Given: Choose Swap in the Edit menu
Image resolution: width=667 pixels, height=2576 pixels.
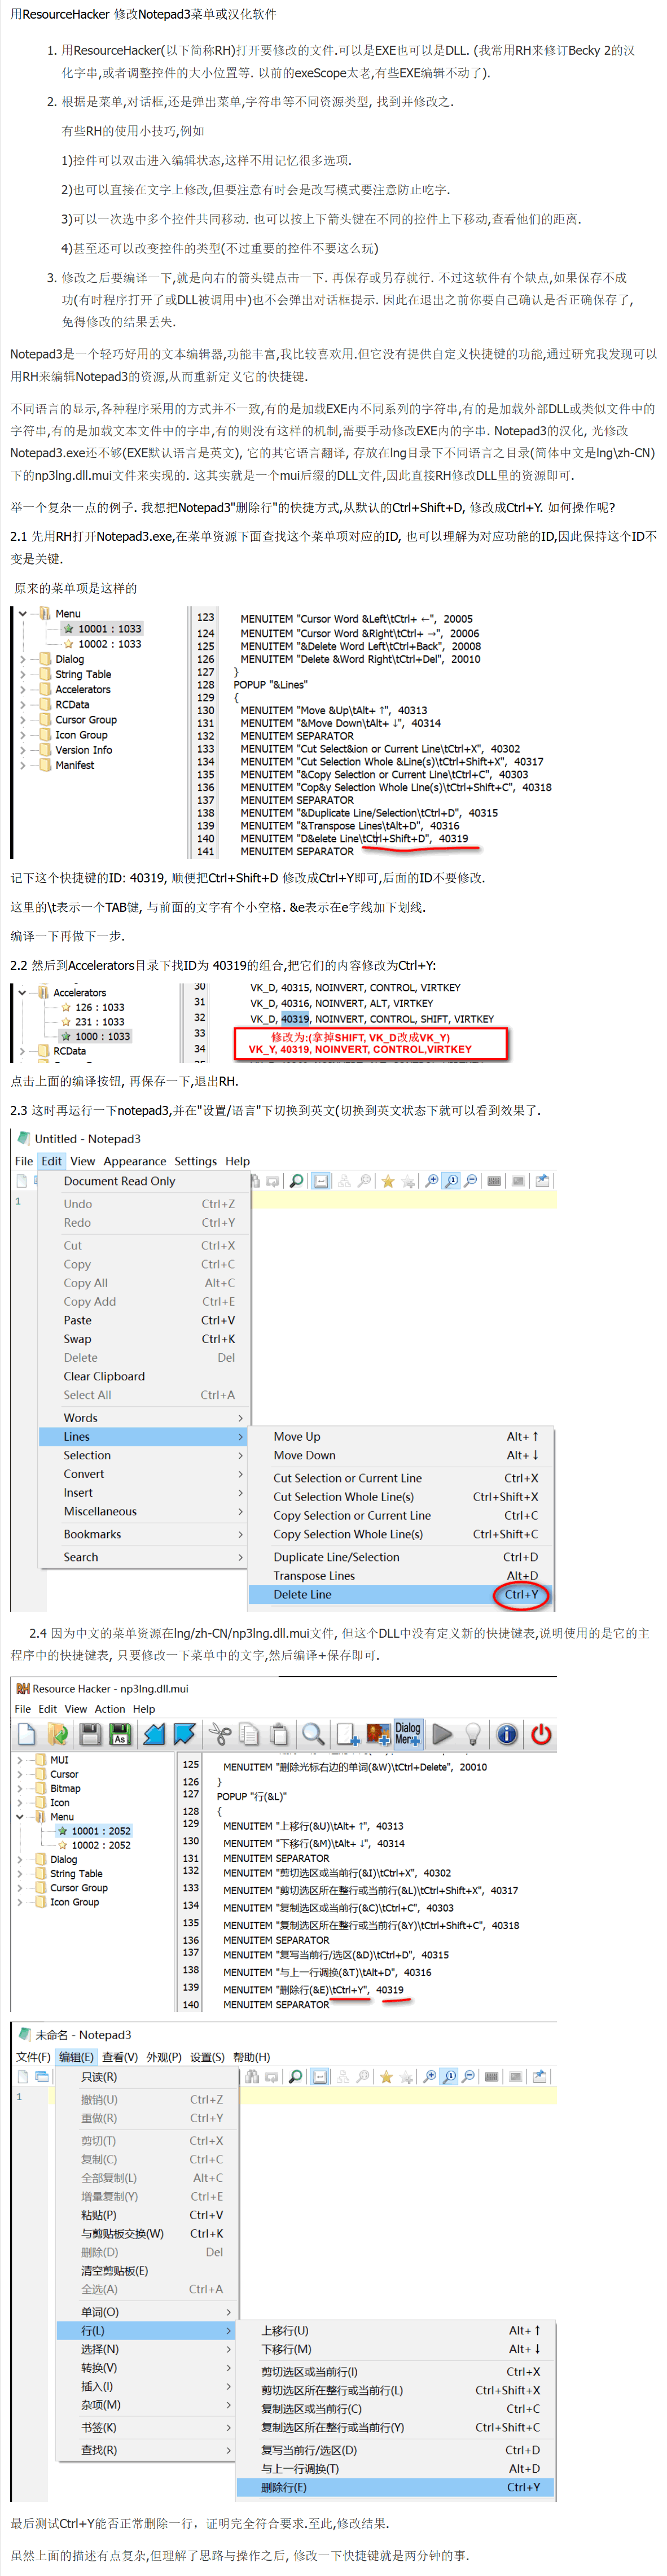Looking at the screenshot, I should point(143,1339).
